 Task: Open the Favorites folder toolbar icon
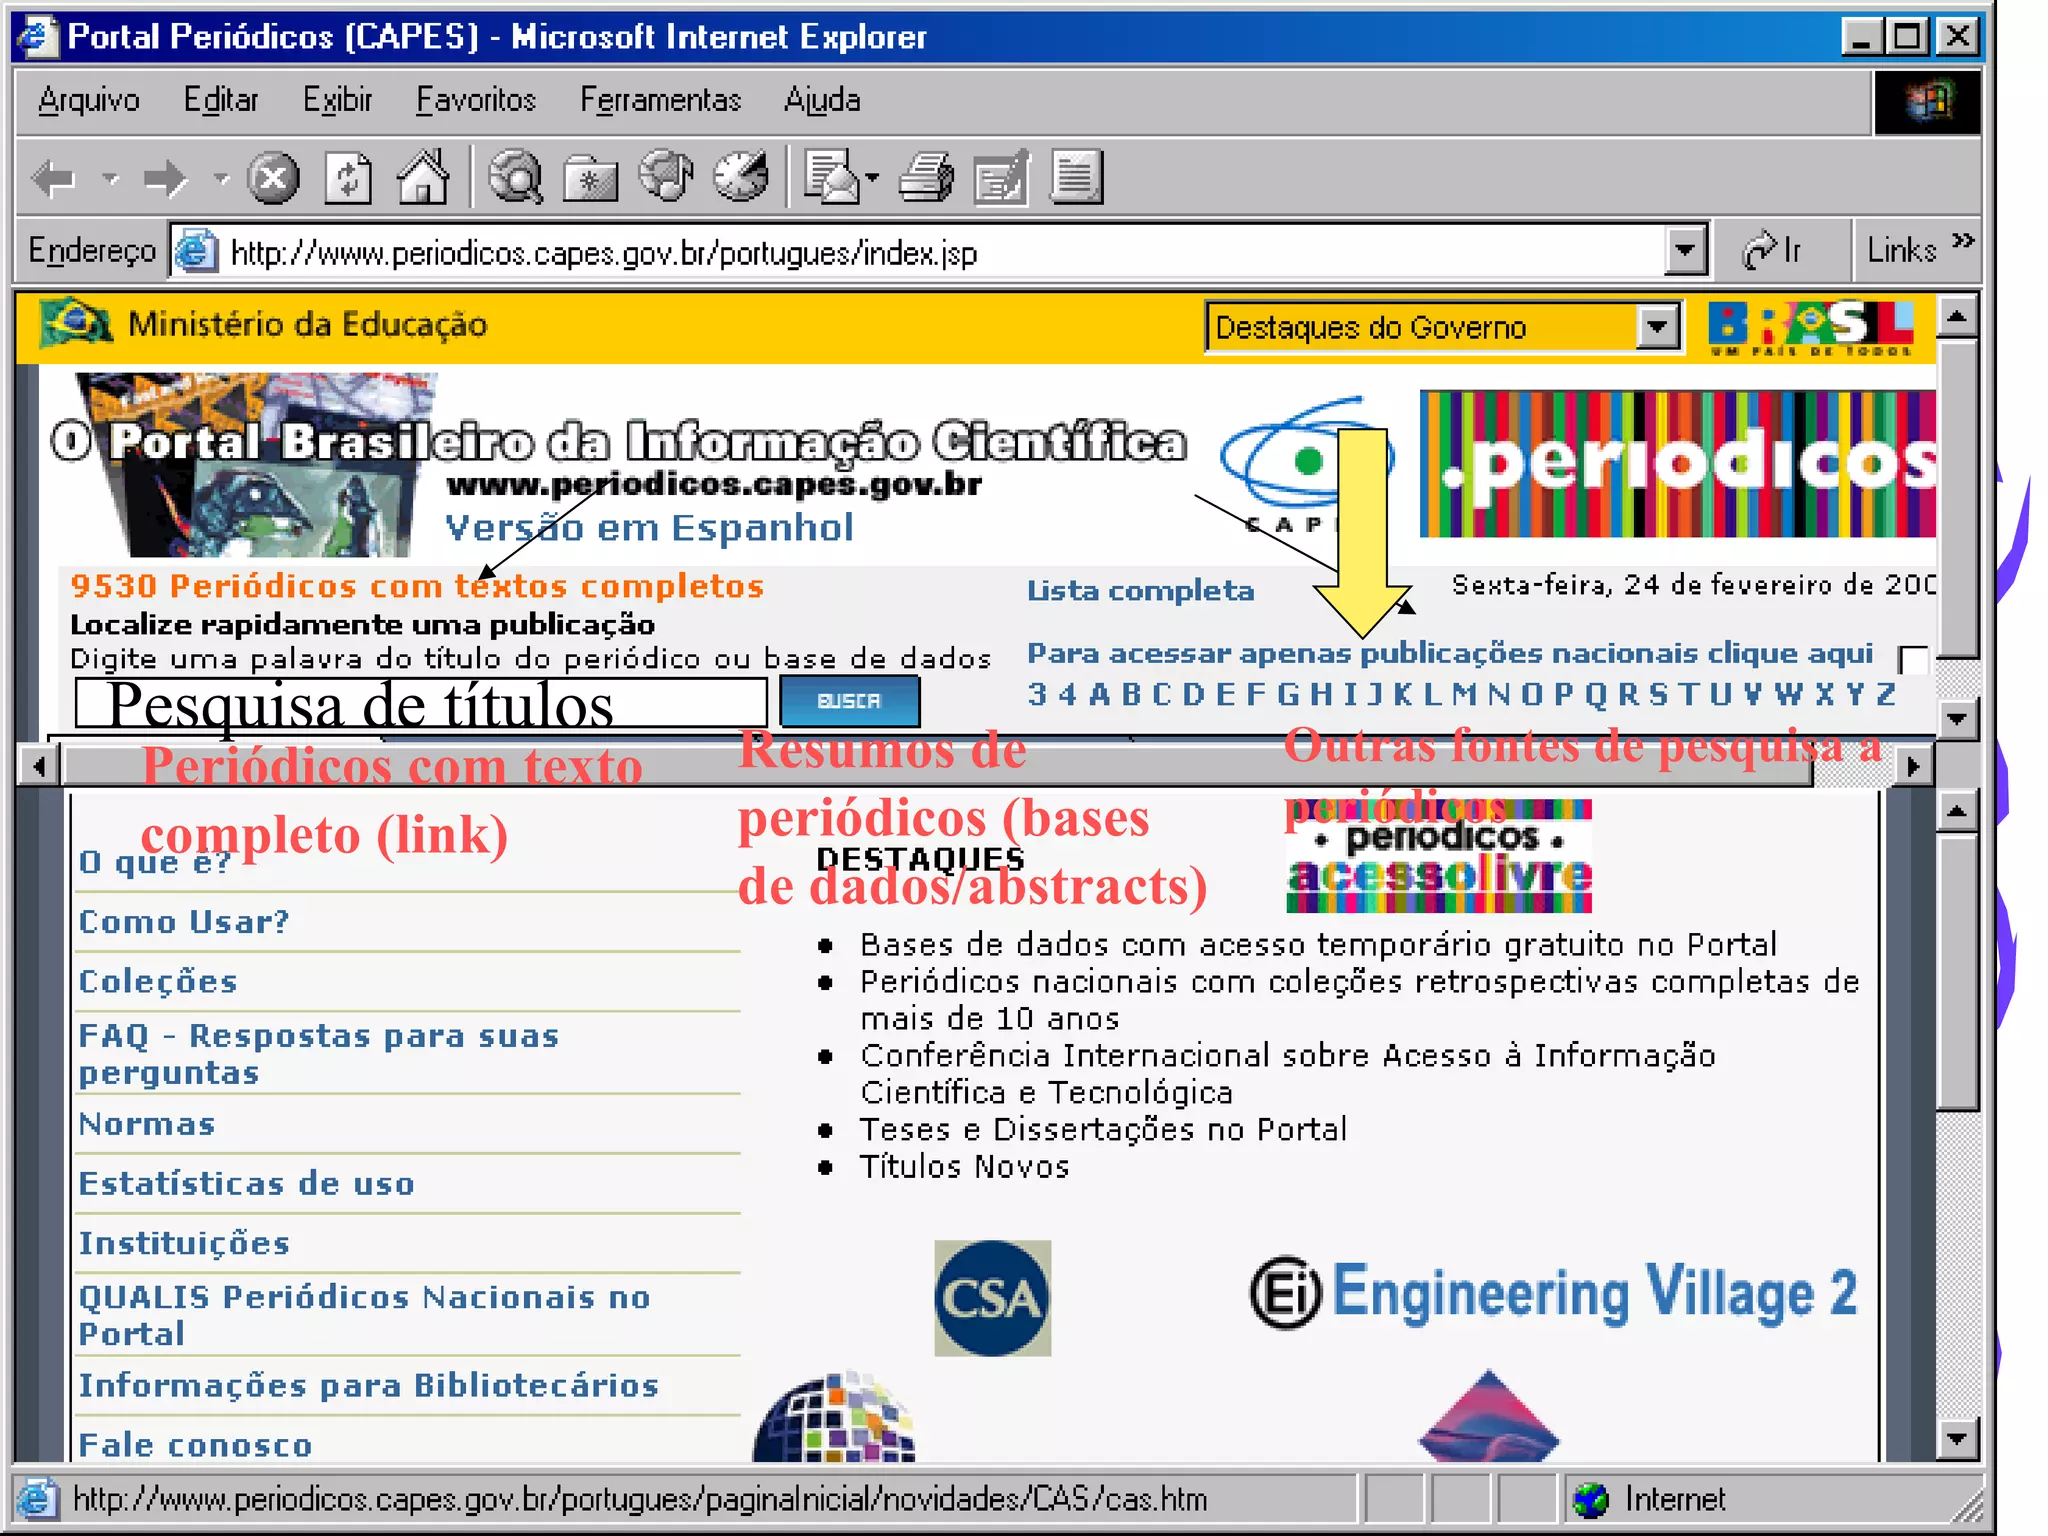click(x=590, y=179)
